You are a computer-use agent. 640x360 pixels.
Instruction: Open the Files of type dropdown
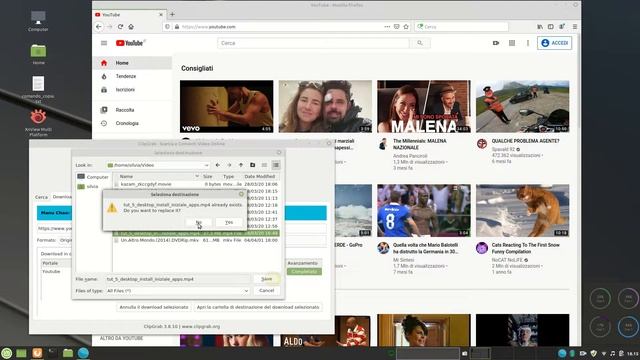pyautogui.click(x=177, y=291)
